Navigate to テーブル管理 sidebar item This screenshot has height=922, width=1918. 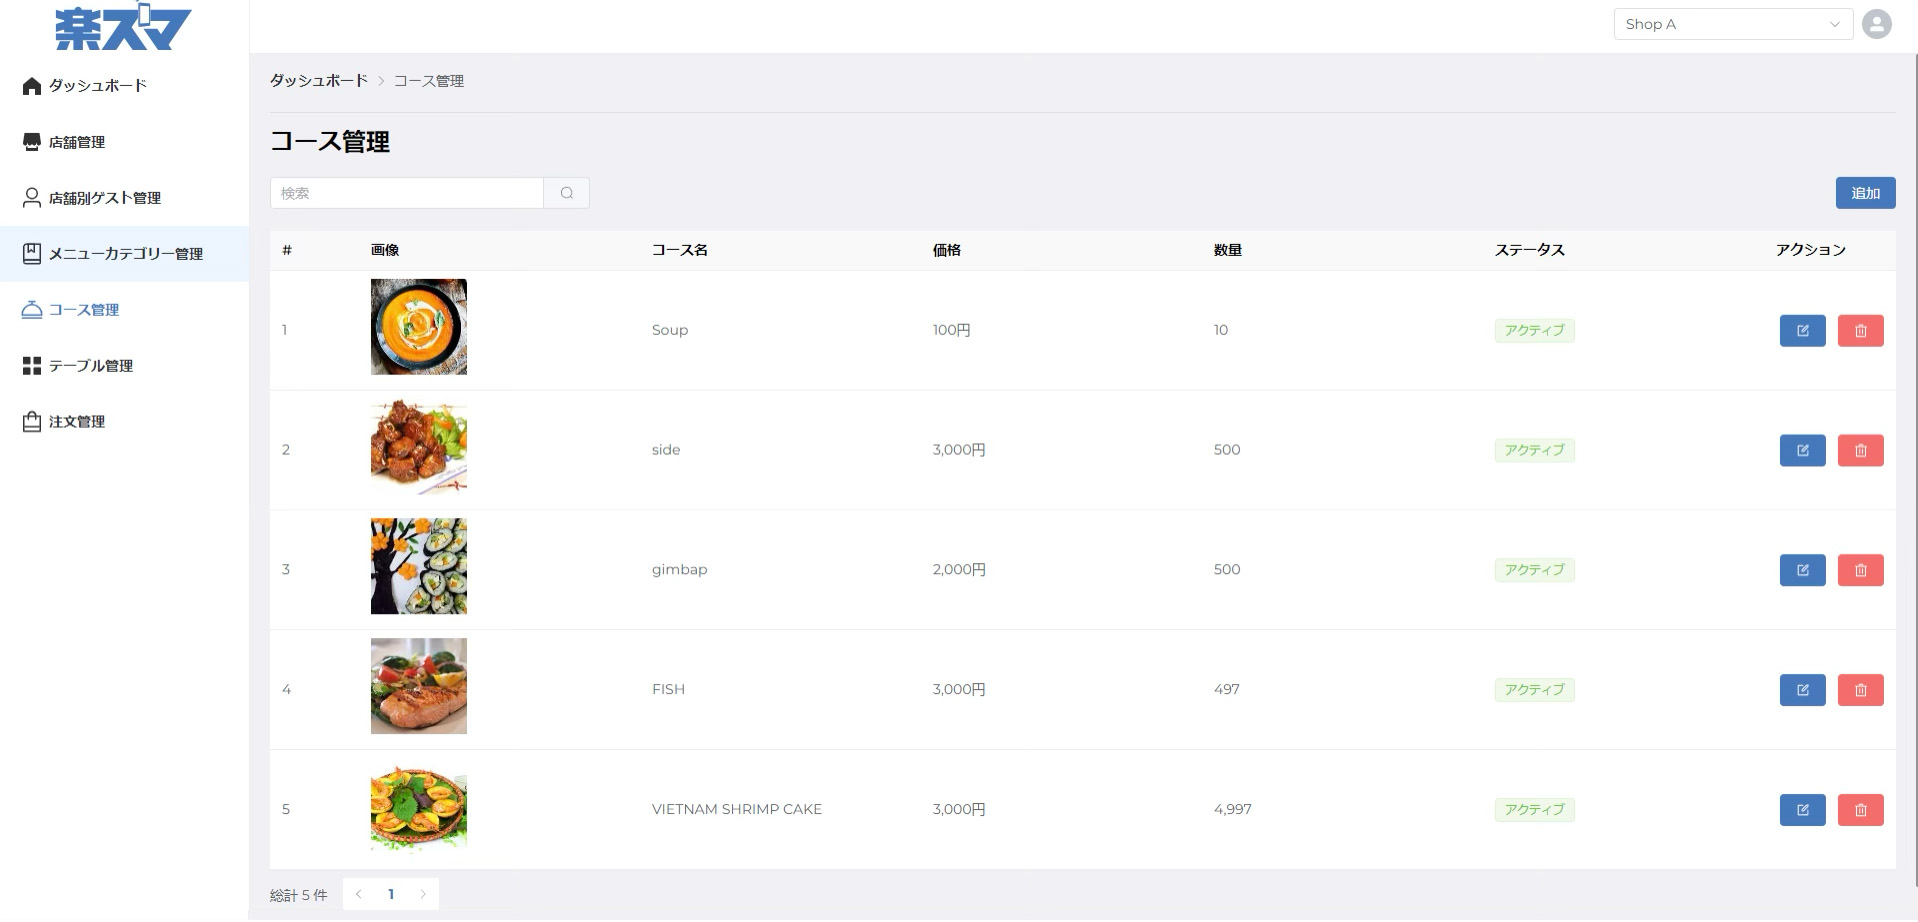click(90, 366)
